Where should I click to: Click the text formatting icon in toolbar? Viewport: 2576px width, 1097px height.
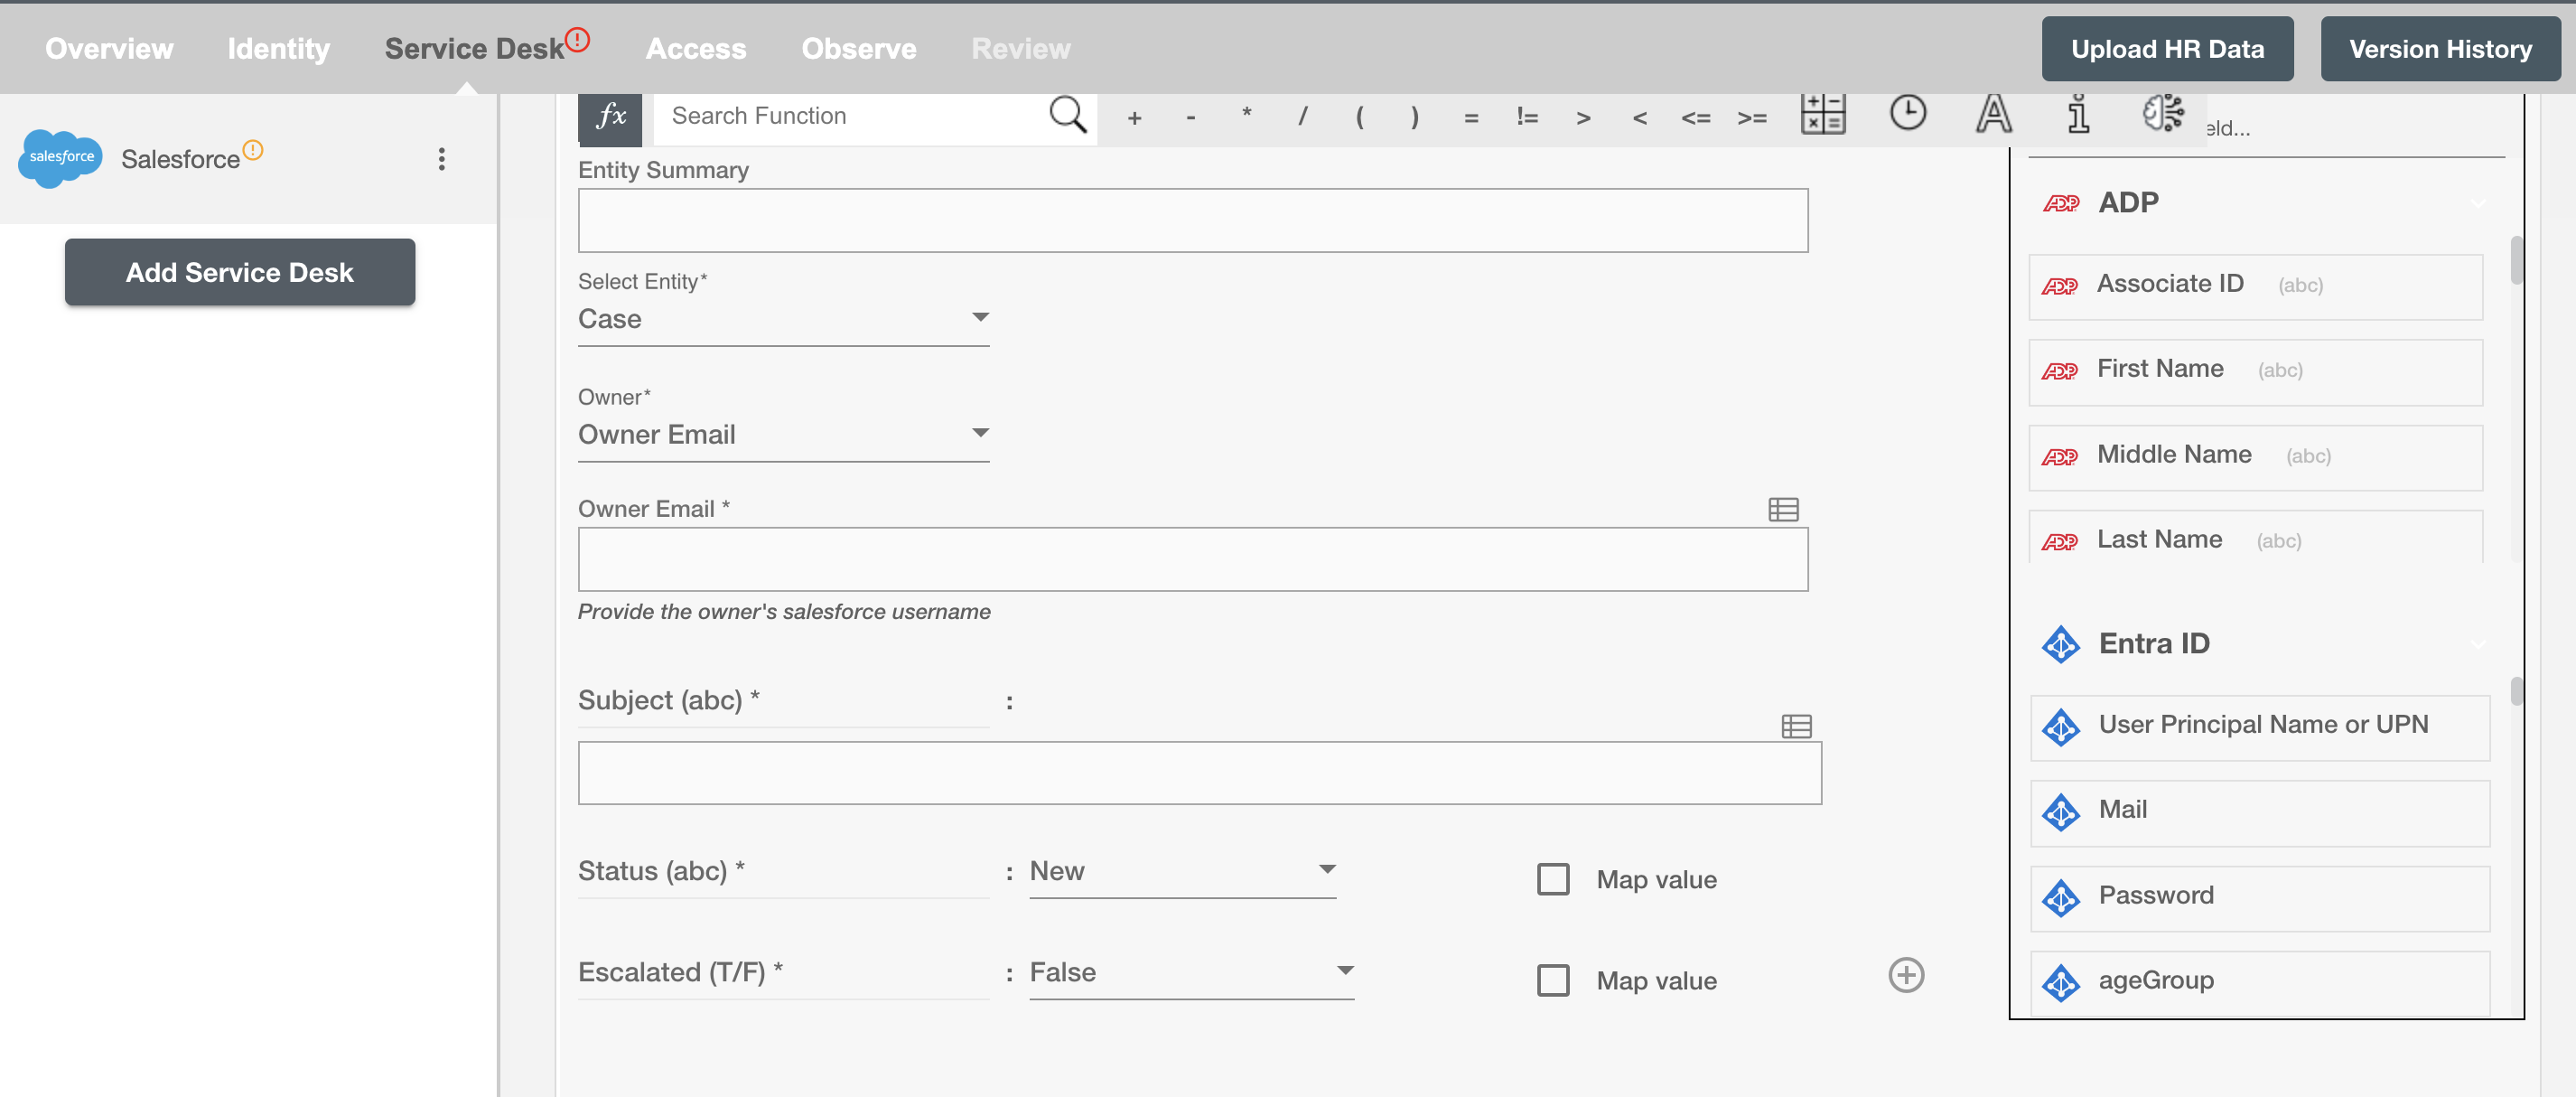tap(1991, 117)
